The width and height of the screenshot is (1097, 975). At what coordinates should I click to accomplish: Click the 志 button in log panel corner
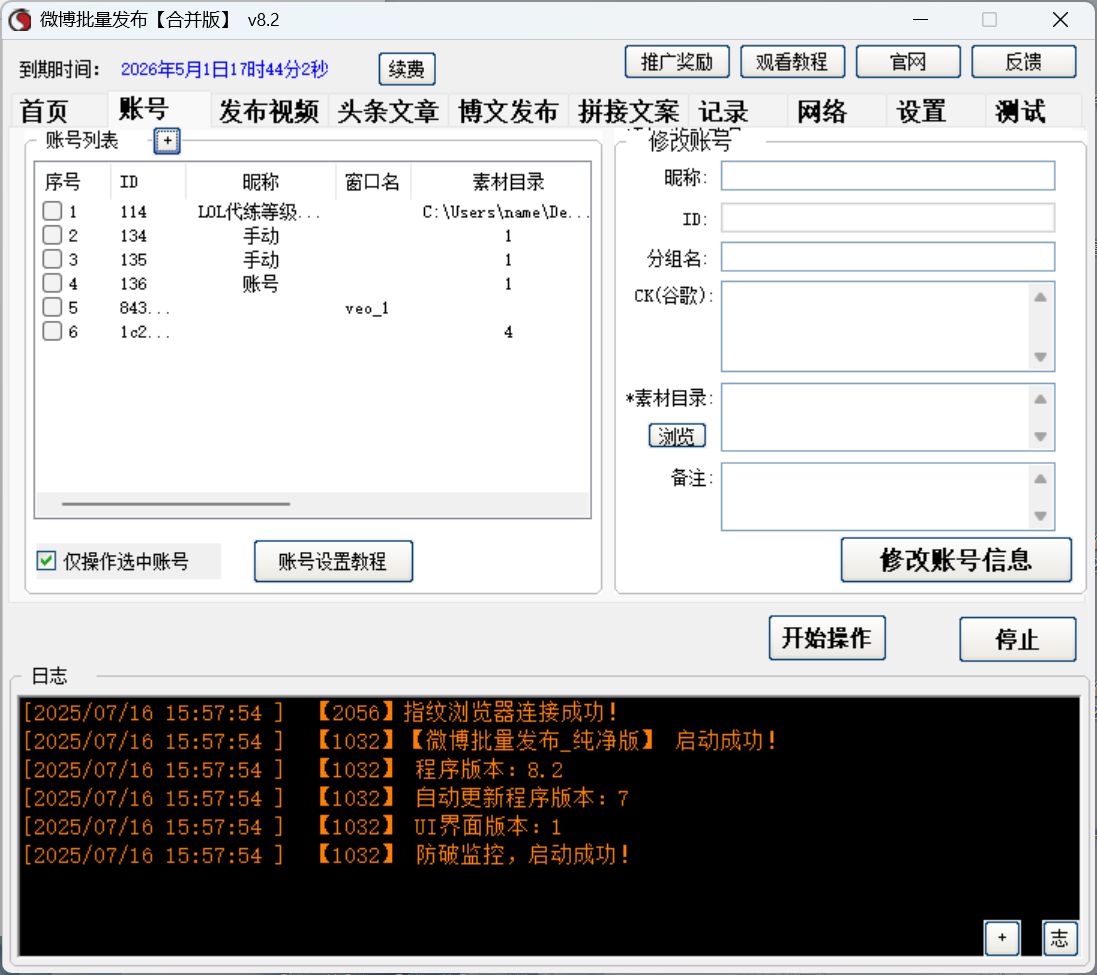point(1059,938)
